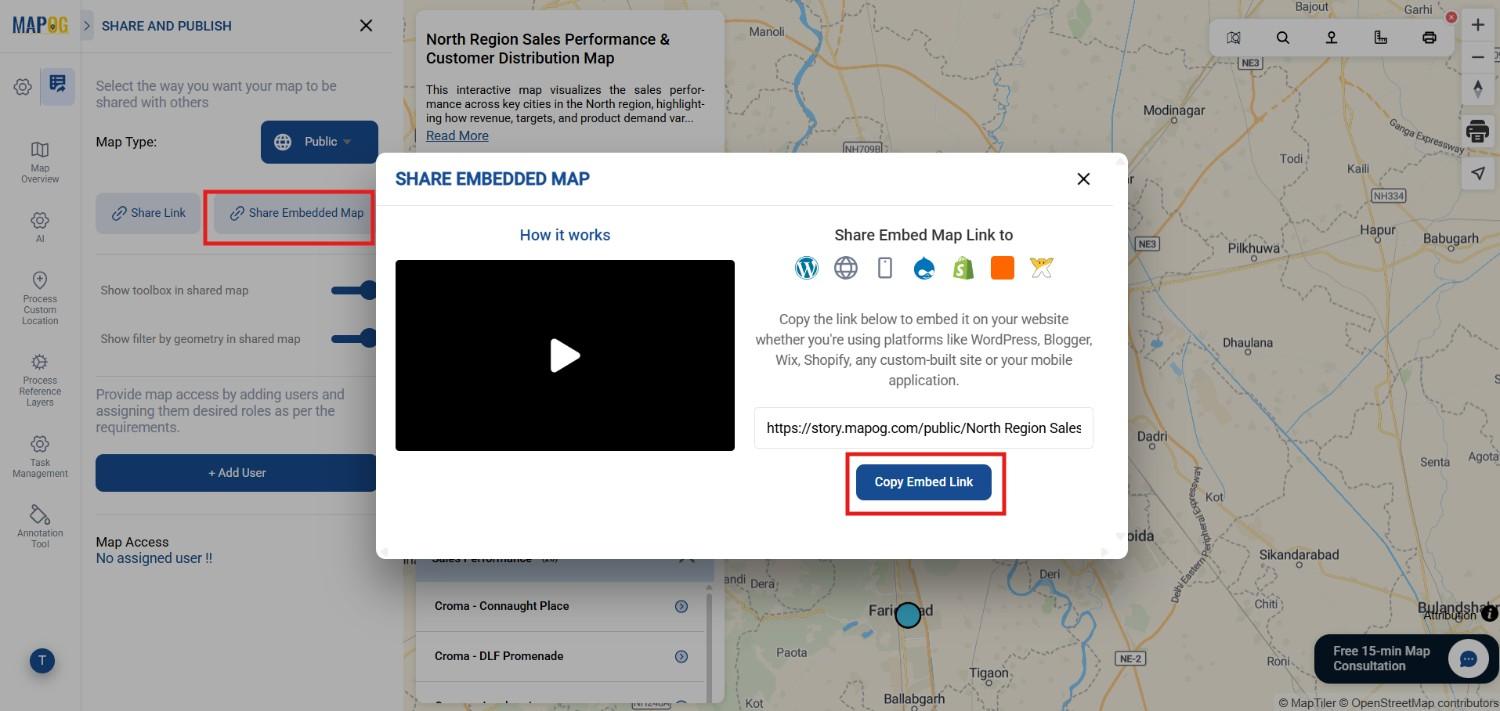Toggle Show toolbox in shared map
The width and height of the screenshot is (1500, 711).
pyautogui.click(x=354, y=290)
